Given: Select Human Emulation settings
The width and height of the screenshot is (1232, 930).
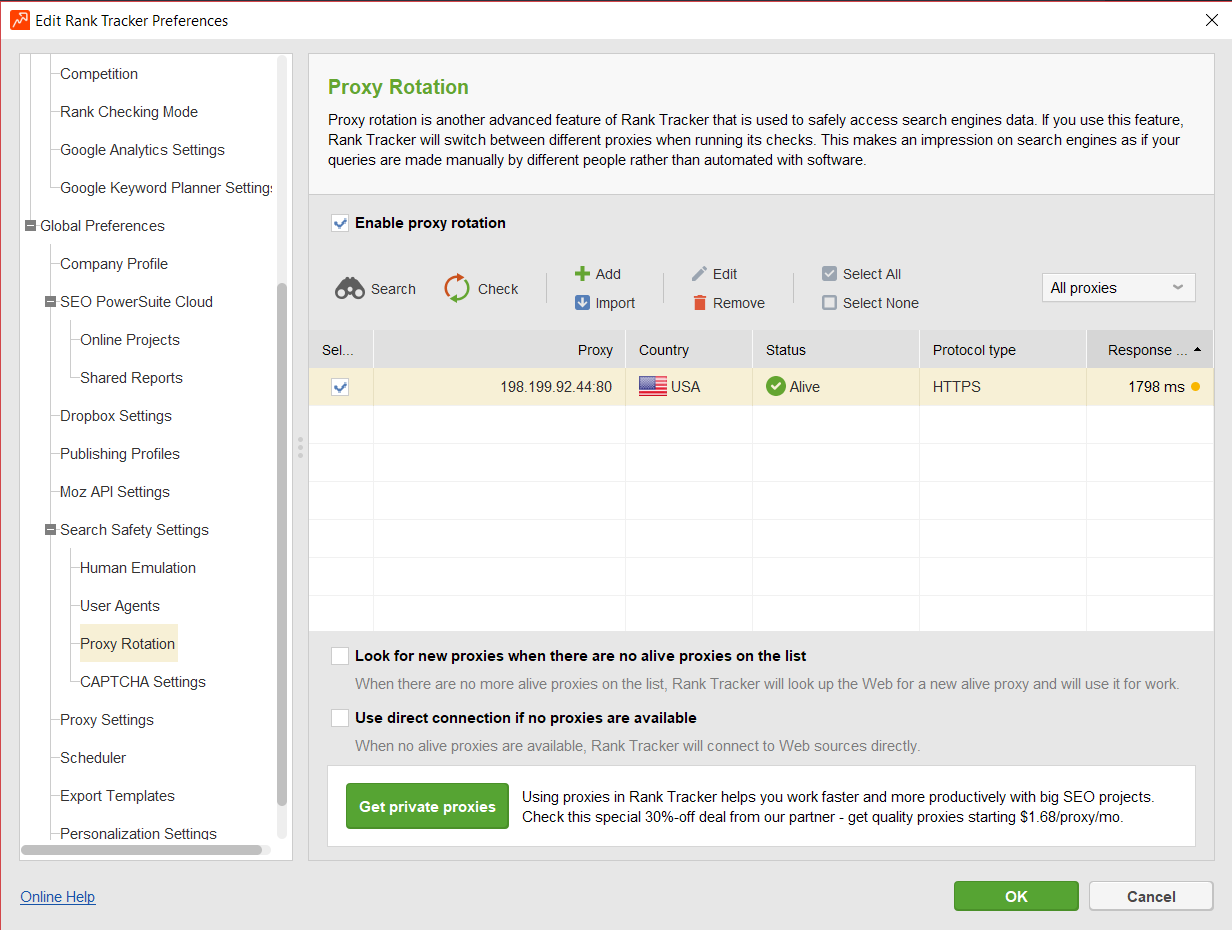Looking at the screenshot, I should (138, 568).
